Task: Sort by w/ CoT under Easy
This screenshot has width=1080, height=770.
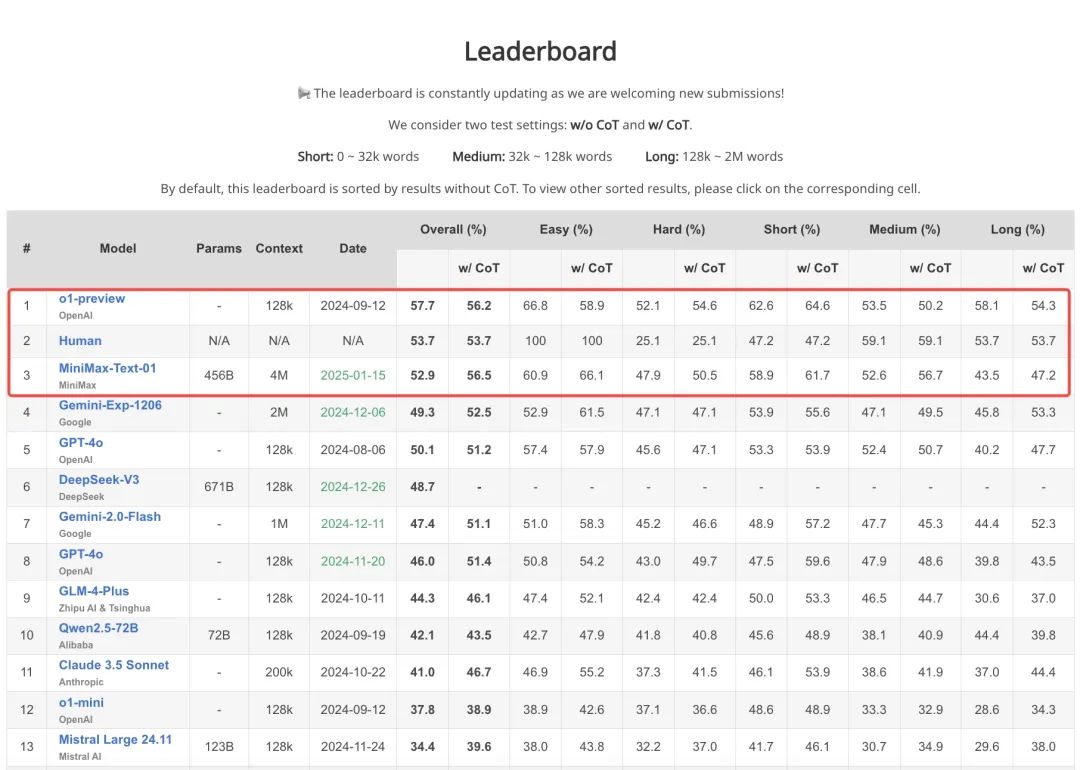Action: (x=592, y=268)
